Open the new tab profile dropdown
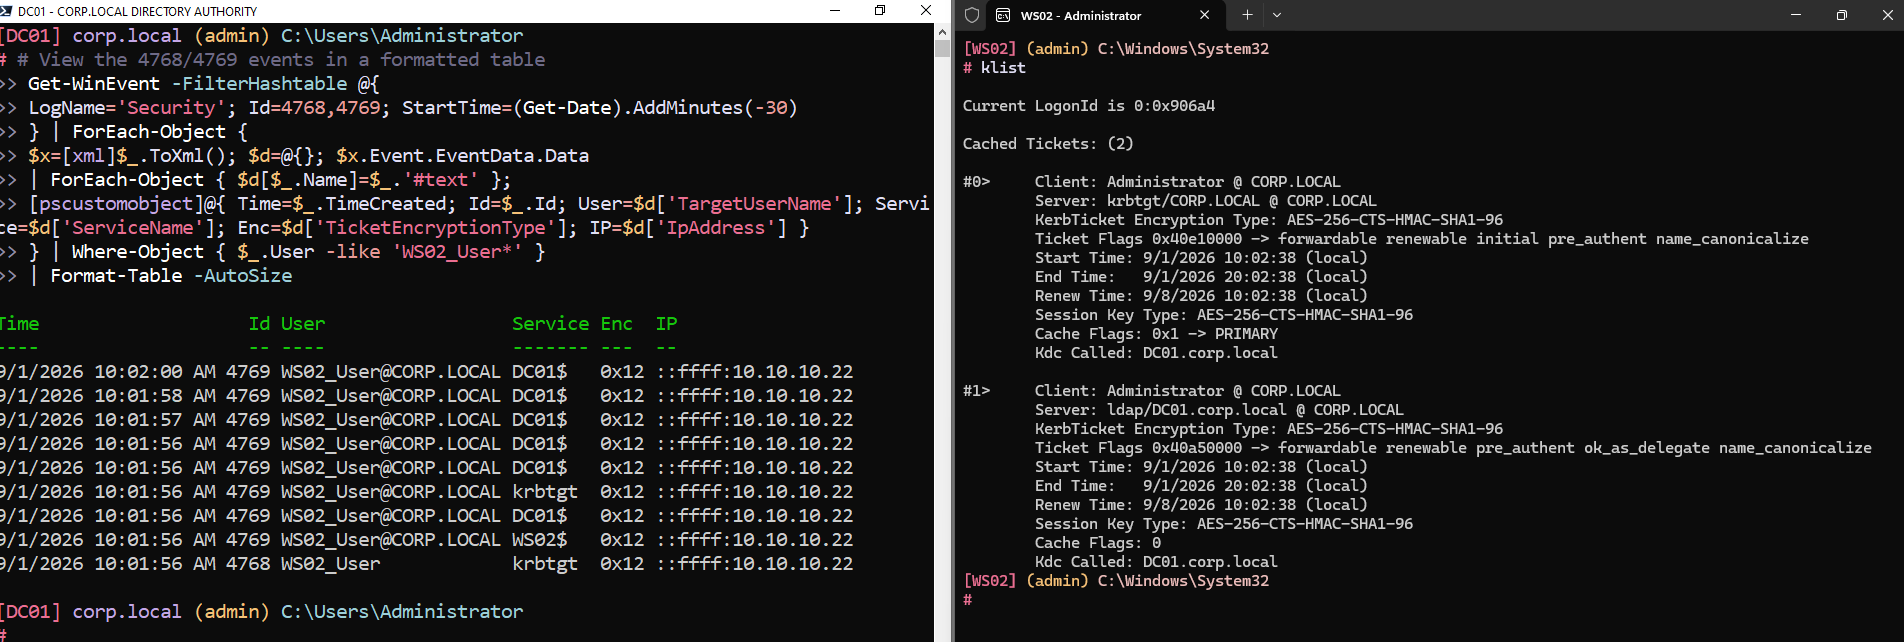 [x=1277, y=15]
